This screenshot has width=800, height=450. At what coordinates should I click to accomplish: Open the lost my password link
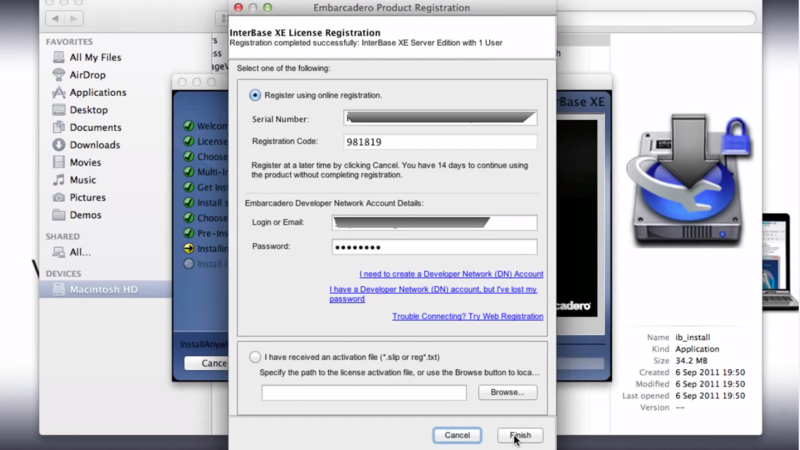tap(433, 294)
